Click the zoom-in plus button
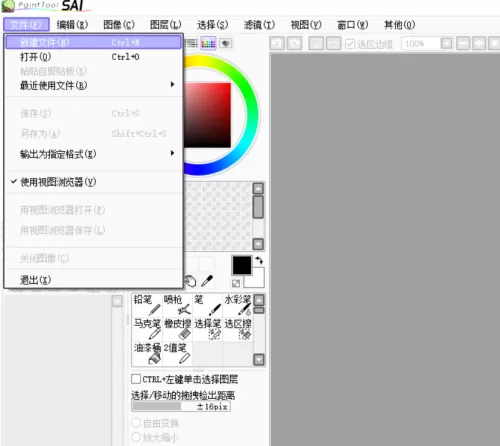The width and height of the screenshot is (500, 446). (479, 44)
